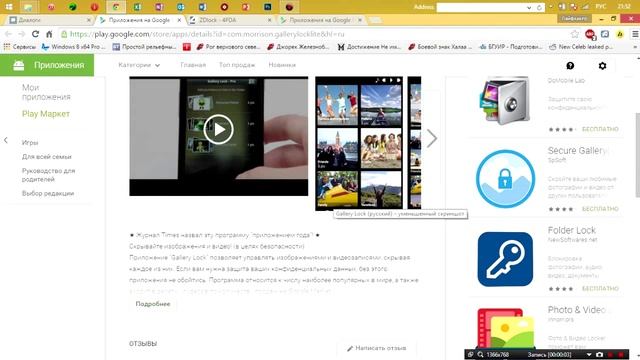Reload the page in Chrome
640x360 pixels.
tap(35, 34)
